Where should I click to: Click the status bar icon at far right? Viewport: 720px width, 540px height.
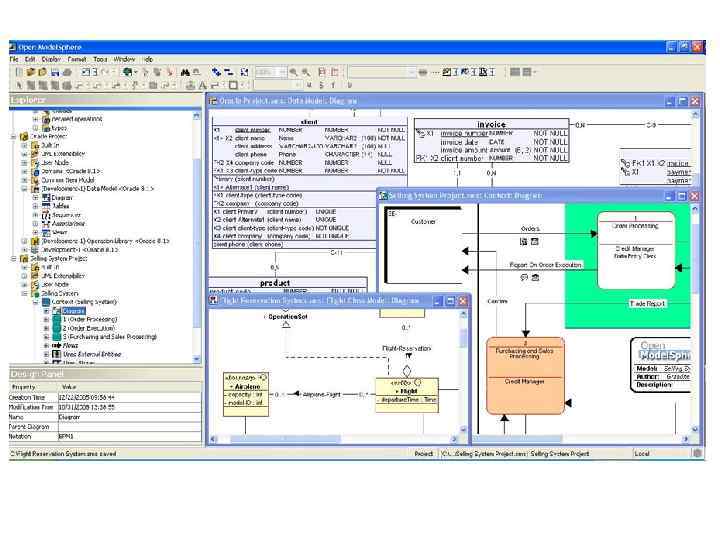click(698, 453)
